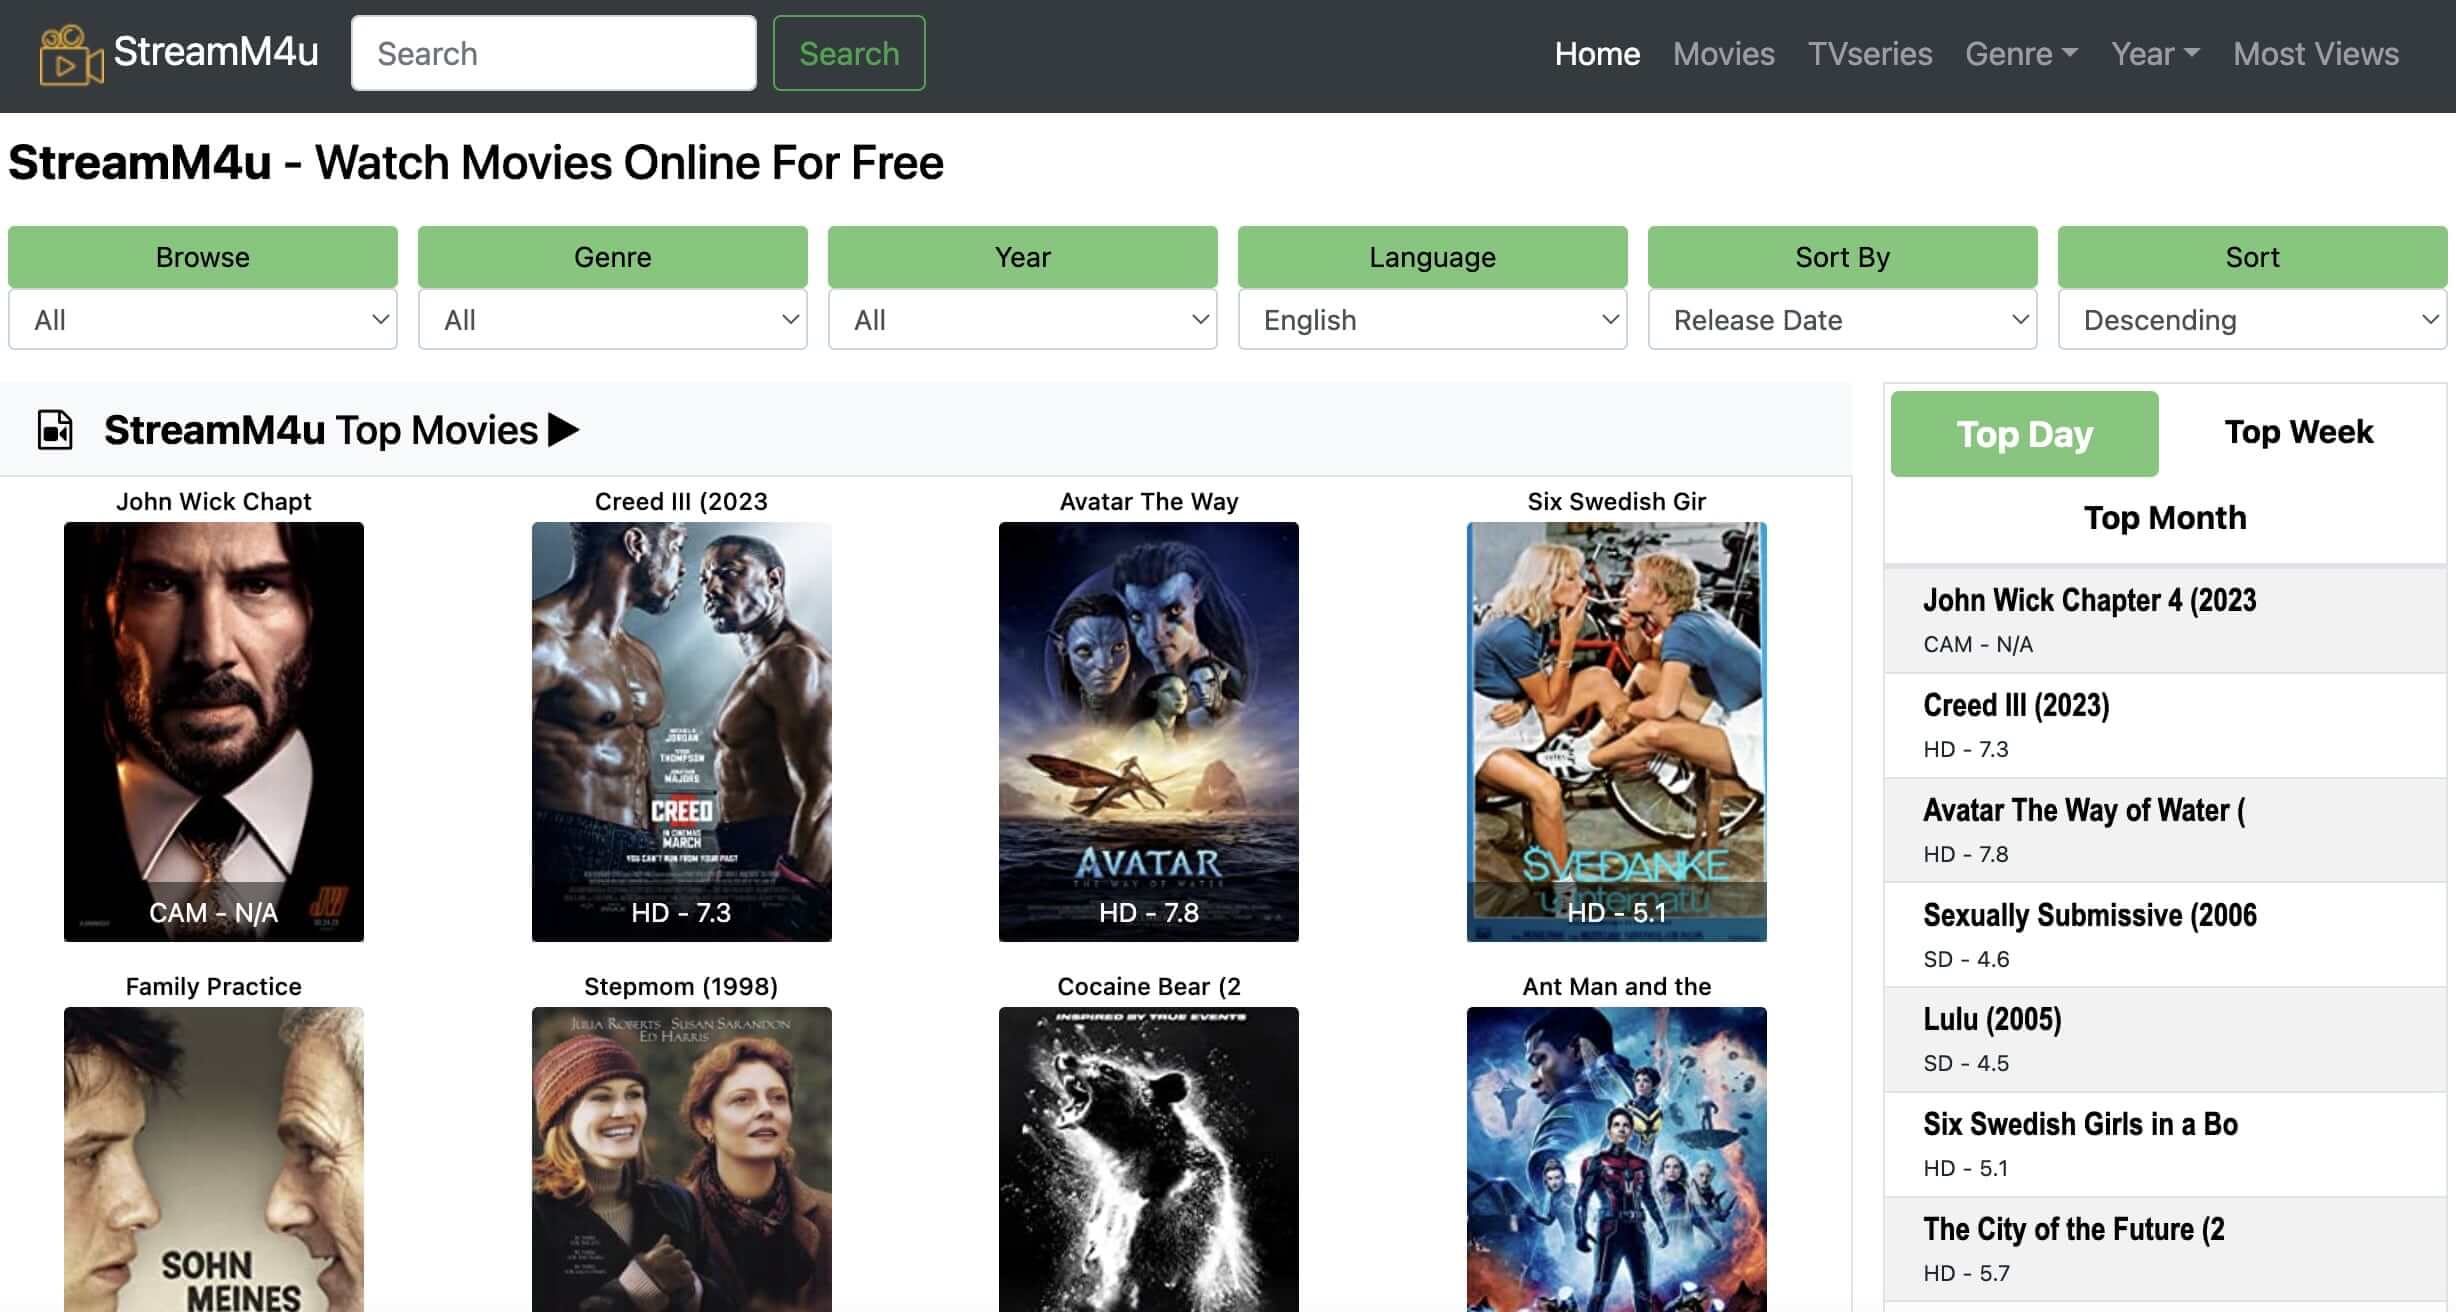Click the film file icon beside Top Movies

(55, 431)
